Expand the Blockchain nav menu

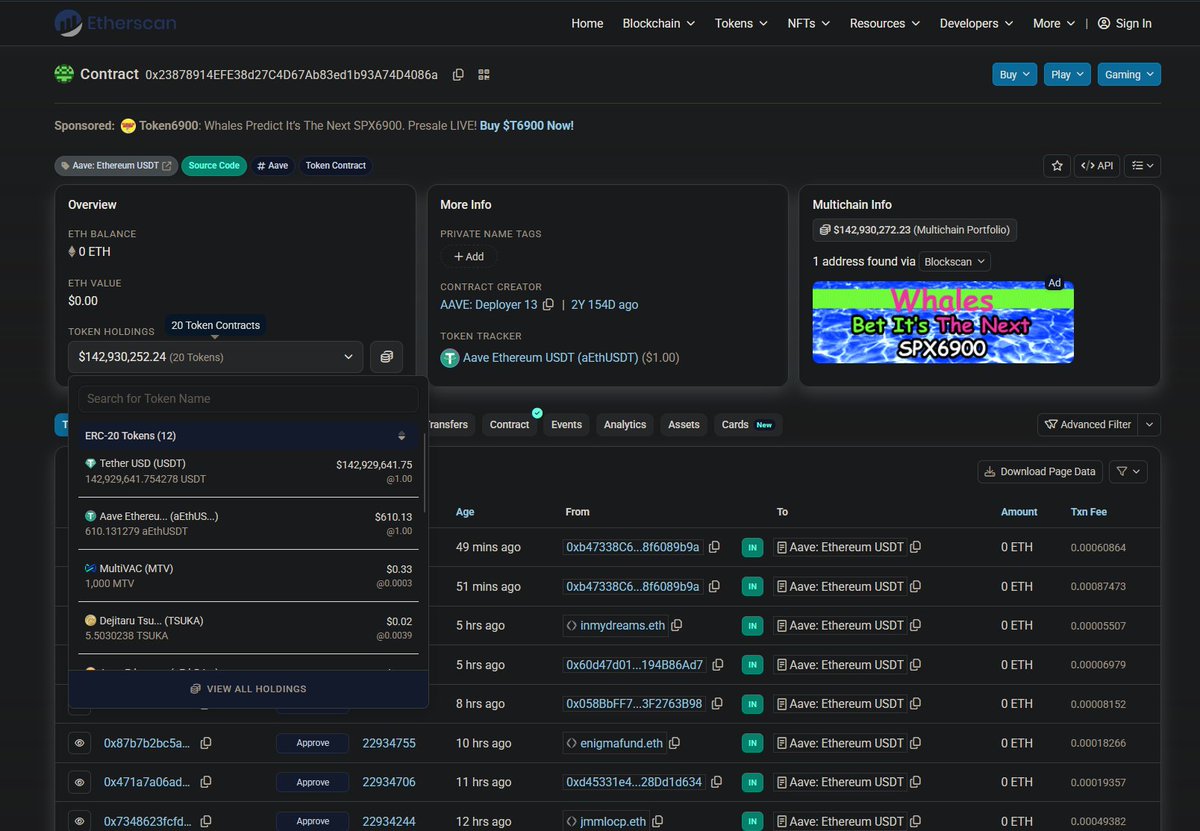(x=658, y=23)
